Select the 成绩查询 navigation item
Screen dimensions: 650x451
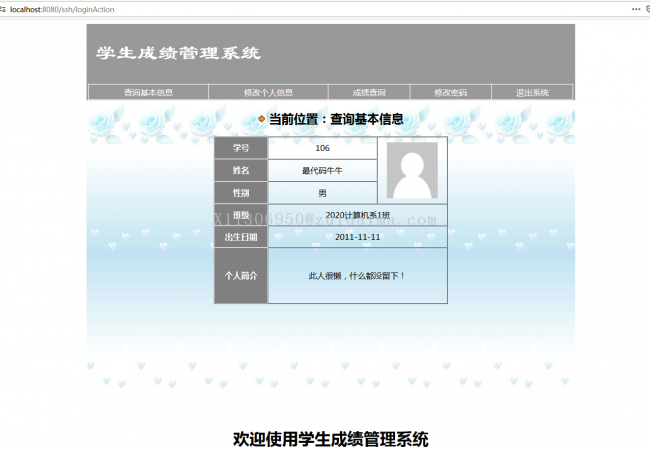point(369,93)
